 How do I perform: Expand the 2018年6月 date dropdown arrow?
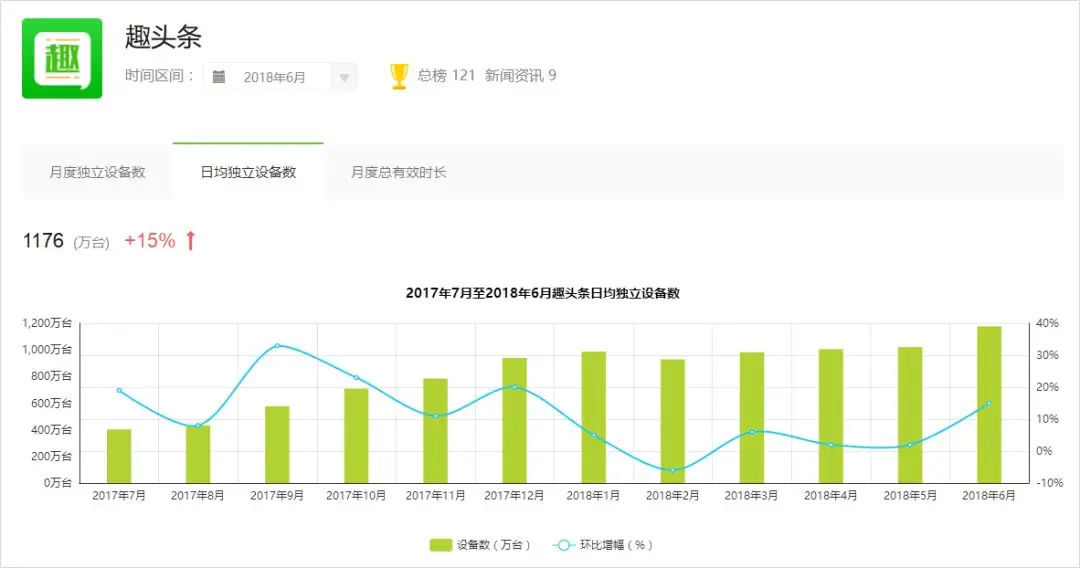click(x=344, y=77)
